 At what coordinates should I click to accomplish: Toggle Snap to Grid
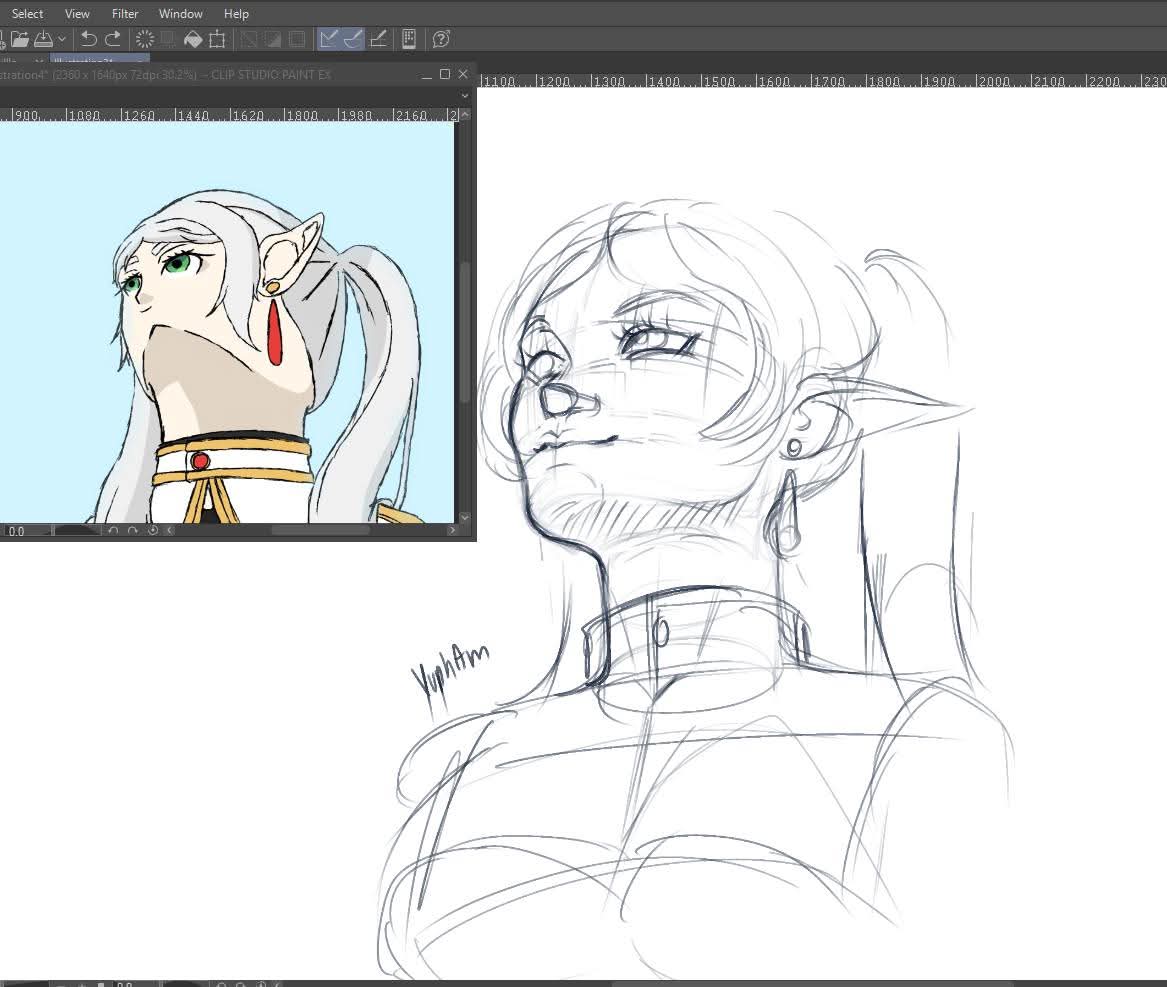(378, 39)
